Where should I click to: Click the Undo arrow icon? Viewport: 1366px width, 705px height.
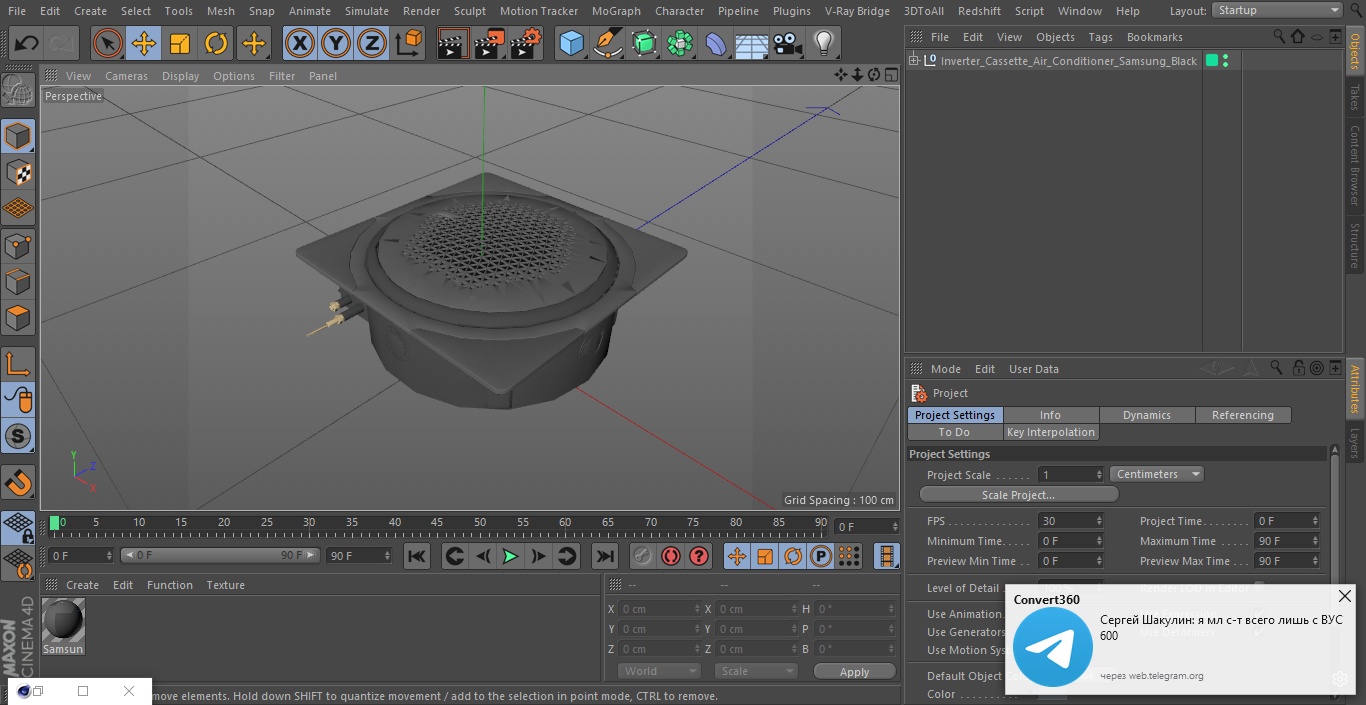(26, 44)
